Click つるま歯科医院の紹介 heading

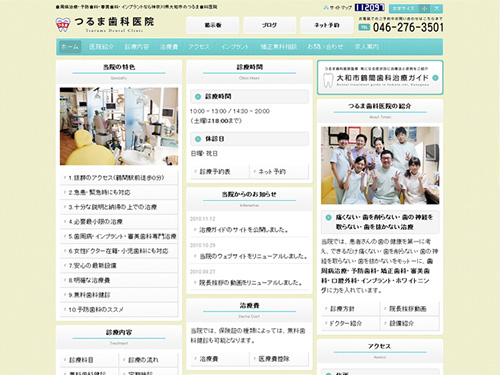(380, 106)
